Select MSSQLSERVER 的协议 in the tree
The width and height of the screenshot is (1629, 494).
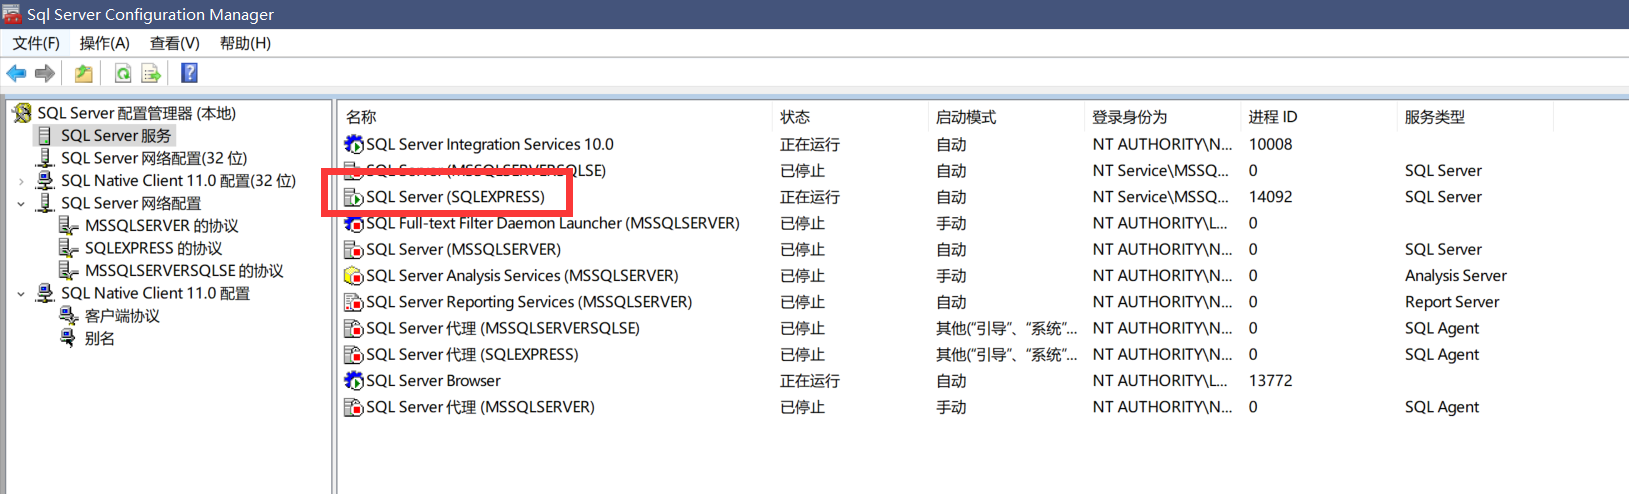tap(162, 226)
